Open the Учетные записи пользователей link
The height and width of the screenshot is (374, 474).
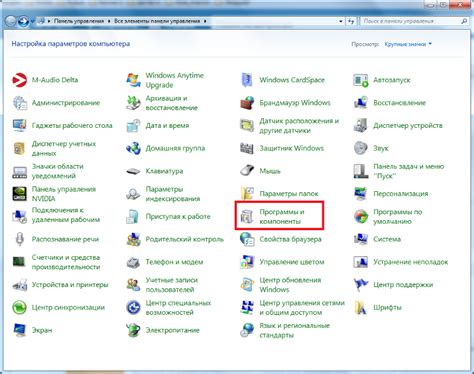172,285
